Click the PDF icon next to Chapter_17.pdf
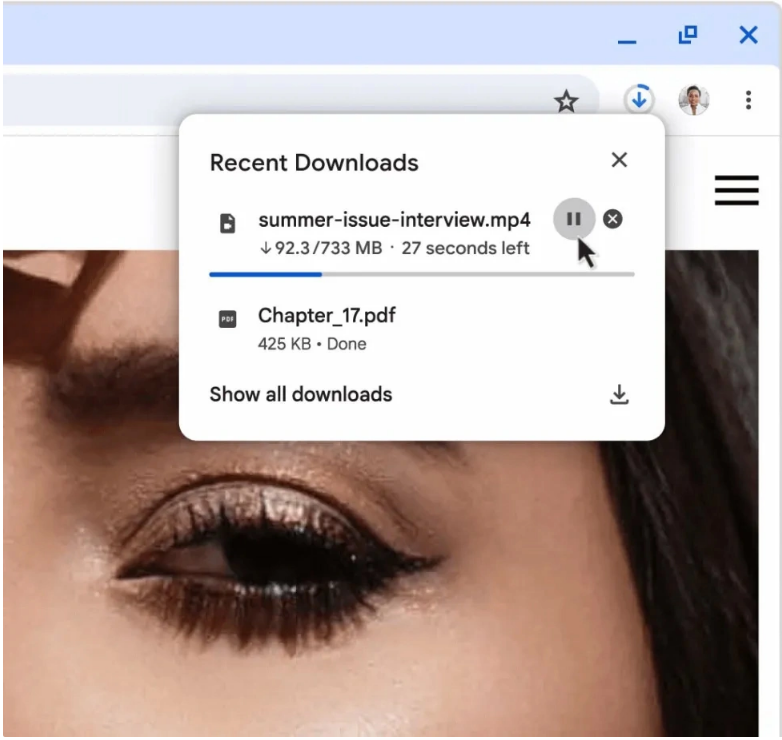The width and height of the screenshot is (782, 740). [x=228, y=319]
